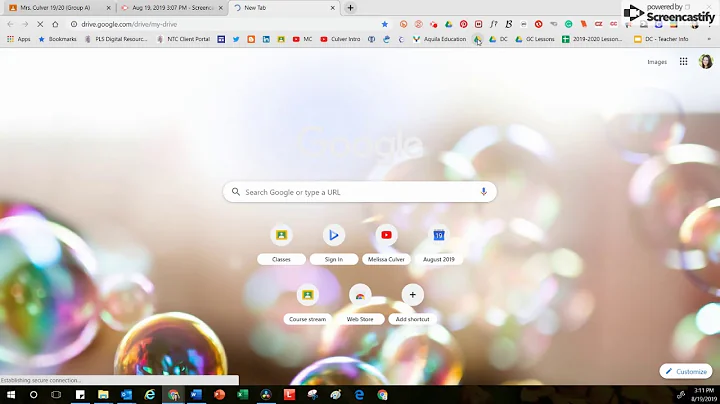Switch to Aug 19 Screencastify tab
This screenshot has height=404, width=720.
pos(172,8)
